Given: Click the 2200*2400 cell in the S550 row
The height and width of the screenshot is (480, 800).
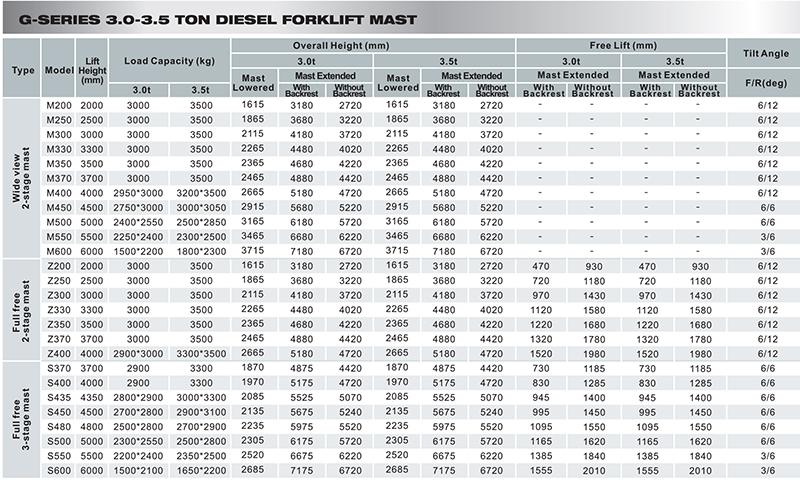Looking at the screenshot, I should 138,457.
